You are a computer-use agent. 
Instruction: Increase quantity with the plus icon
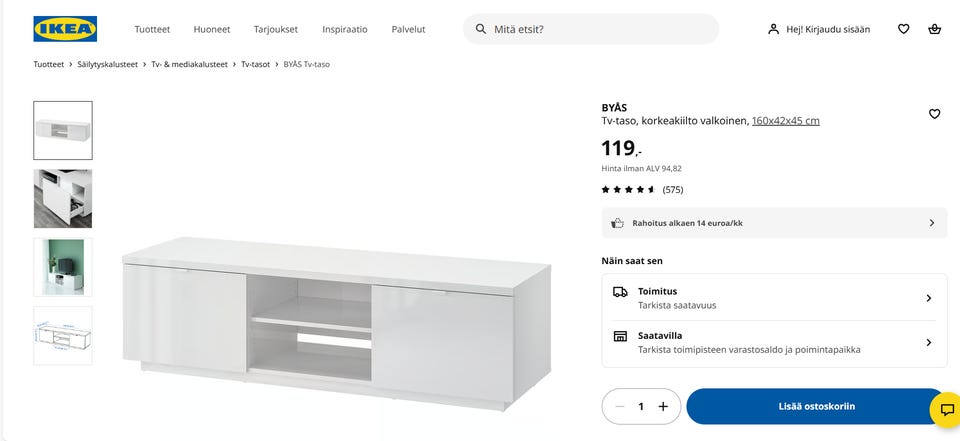[x=663, y=406]
